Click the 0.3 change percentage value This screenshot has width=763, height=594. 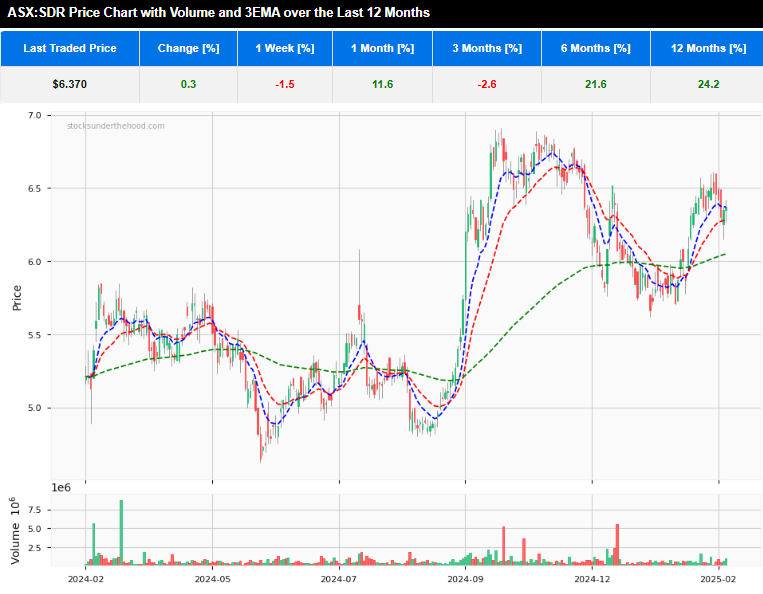pos(188,84)
